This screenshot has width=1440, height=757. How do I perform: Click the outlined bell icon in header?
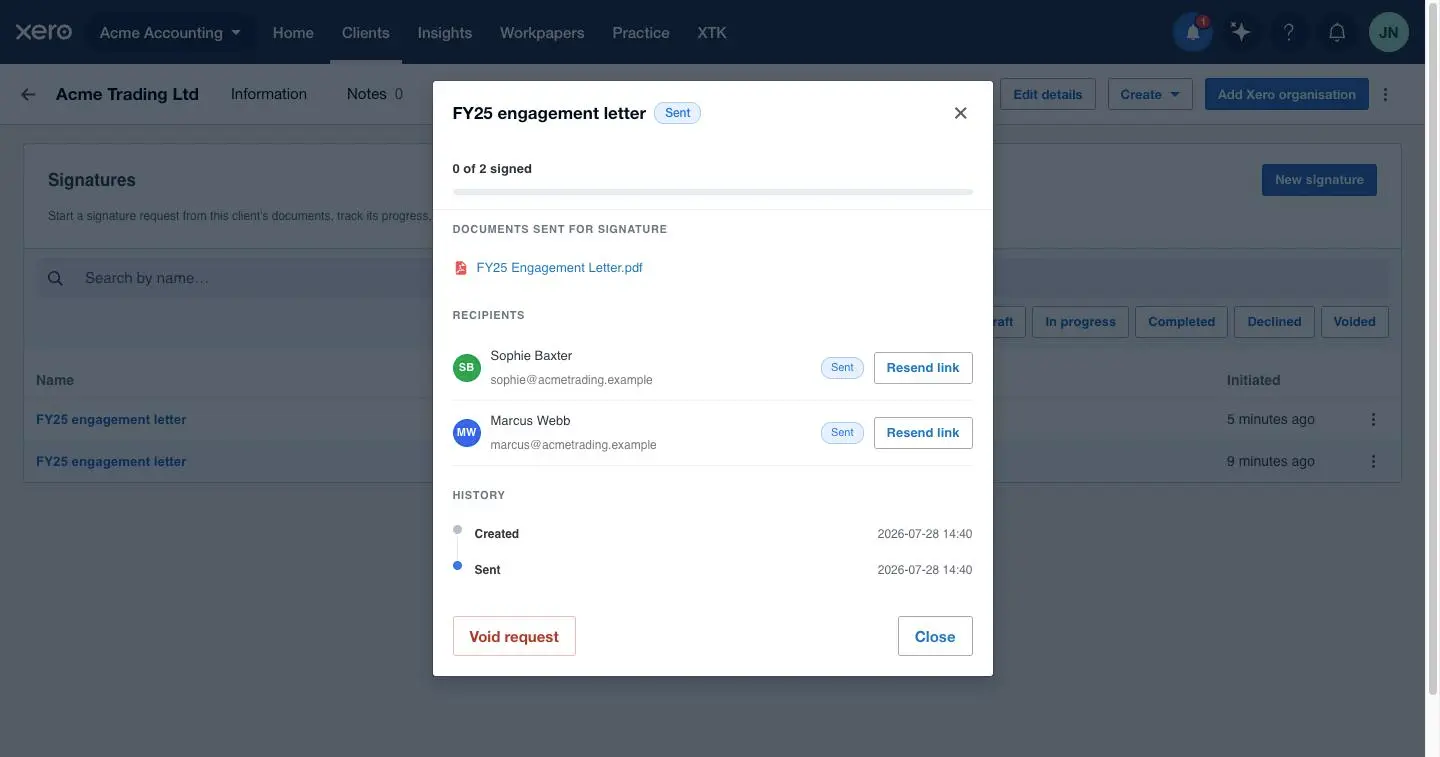1337,32
